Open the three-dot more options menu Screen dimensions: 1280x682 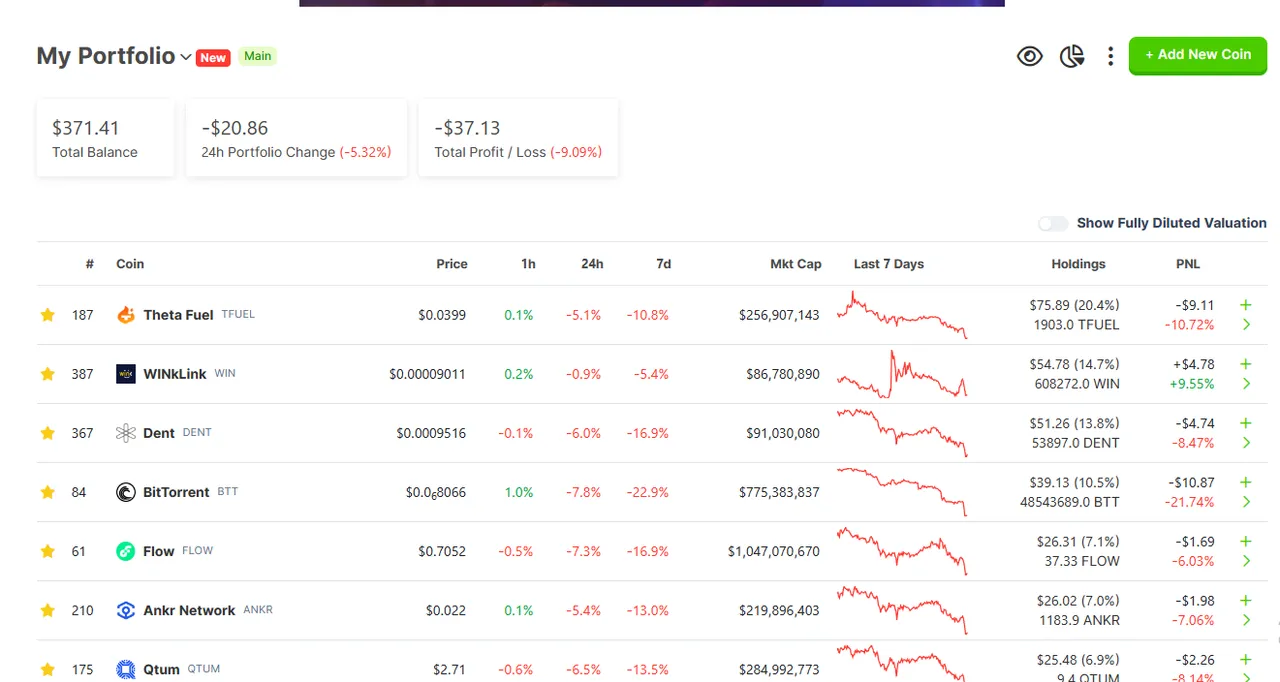tap(1110, 56)
